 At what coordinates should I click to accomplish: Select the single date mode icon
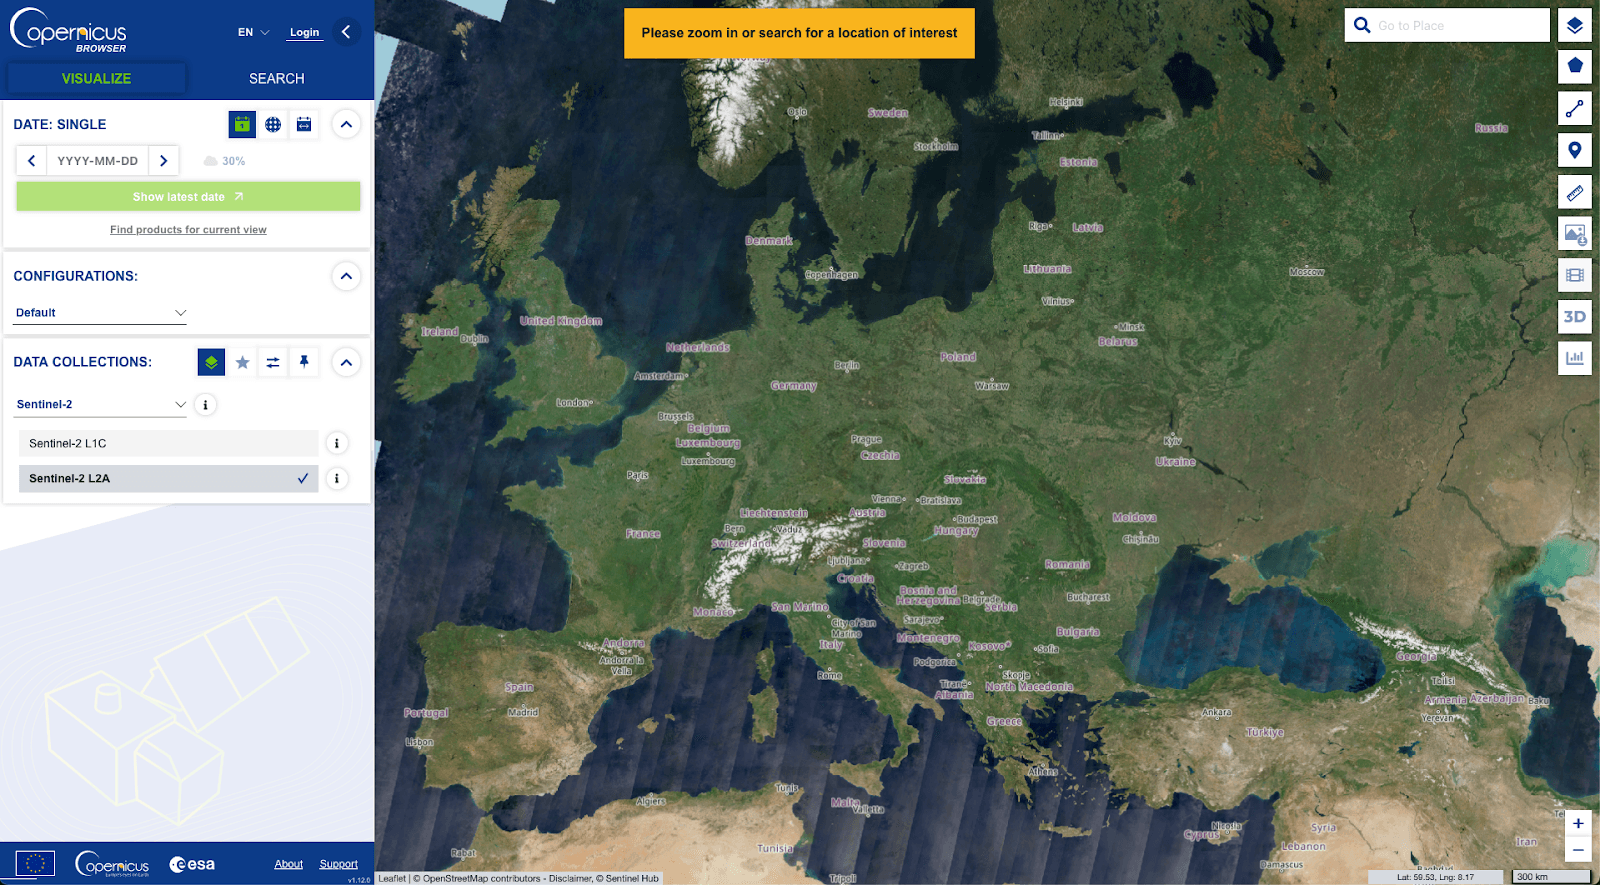coord(242,124)
